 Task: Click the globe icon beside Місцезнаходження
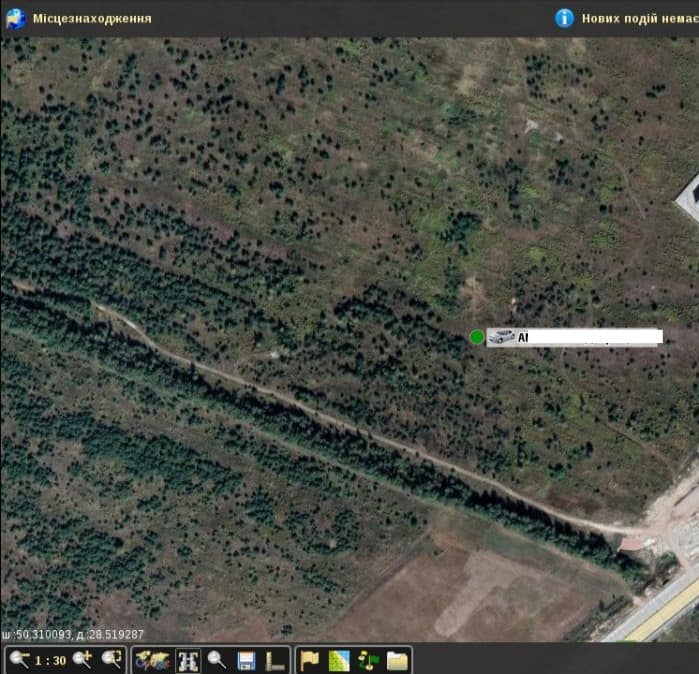[x=16, y=18]
